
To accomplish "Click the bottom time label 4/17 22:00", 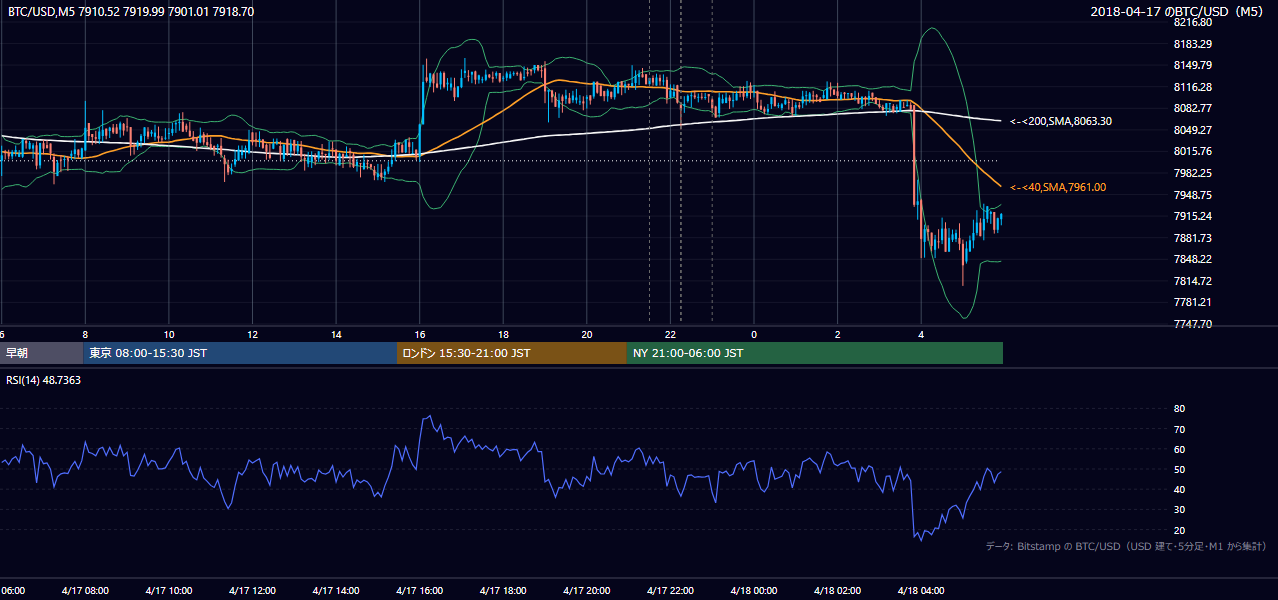I will click(x=670, y=590).
